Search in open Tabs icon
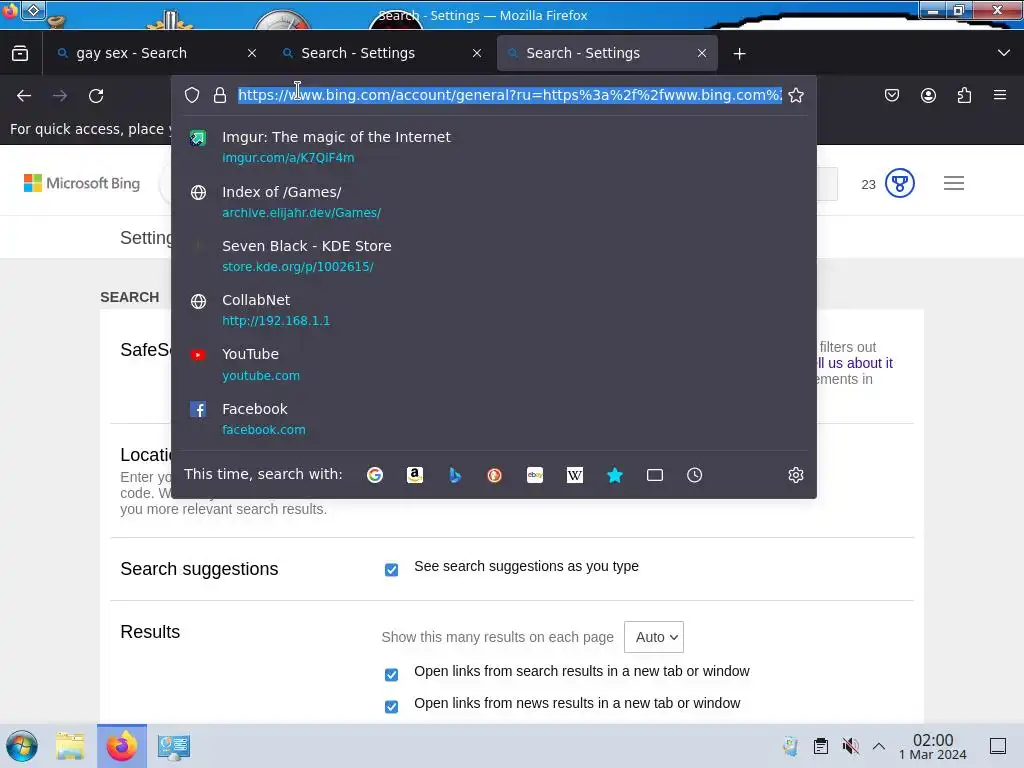Image resolution: width=1024 pixels, height=768 pixels. 654,475
